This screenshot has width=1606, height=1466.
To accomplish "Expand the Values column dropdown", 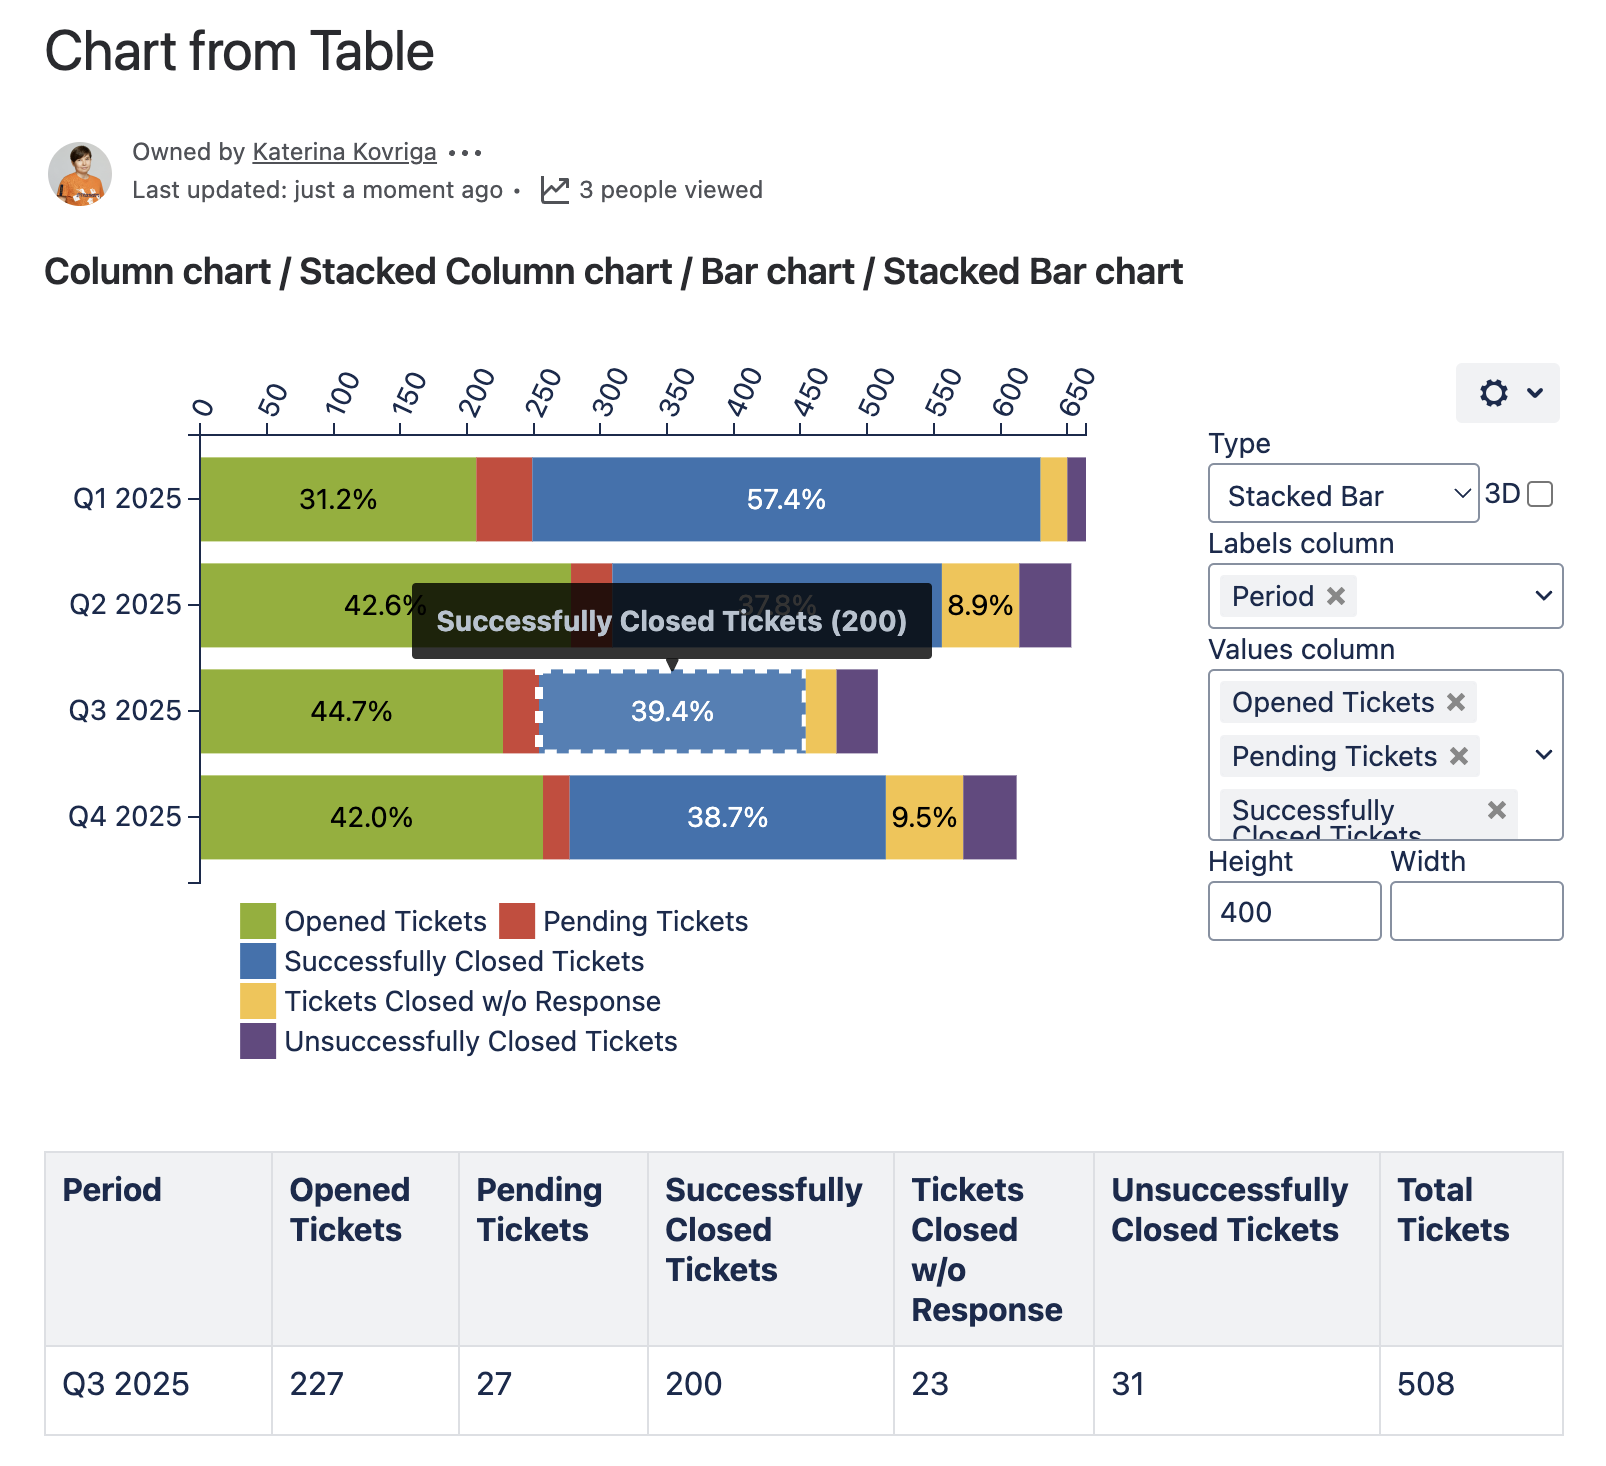I will [1543, 755].
